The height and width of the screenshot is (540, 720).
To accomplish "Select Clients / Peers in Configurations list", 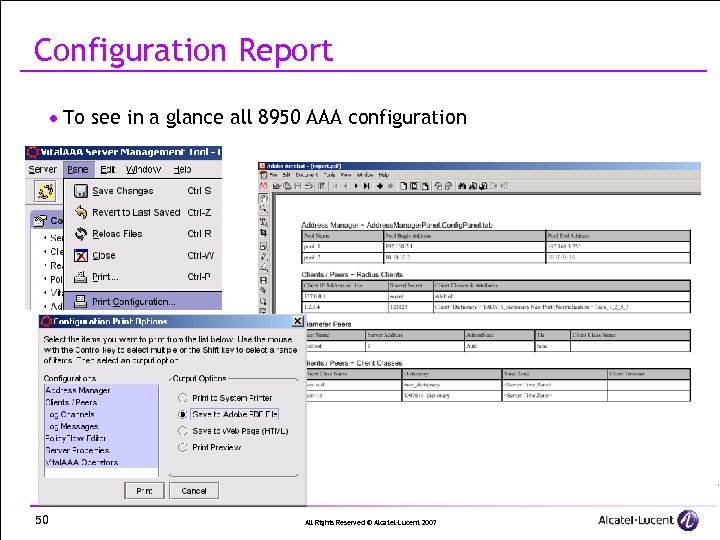I will (x=101, y=402).
